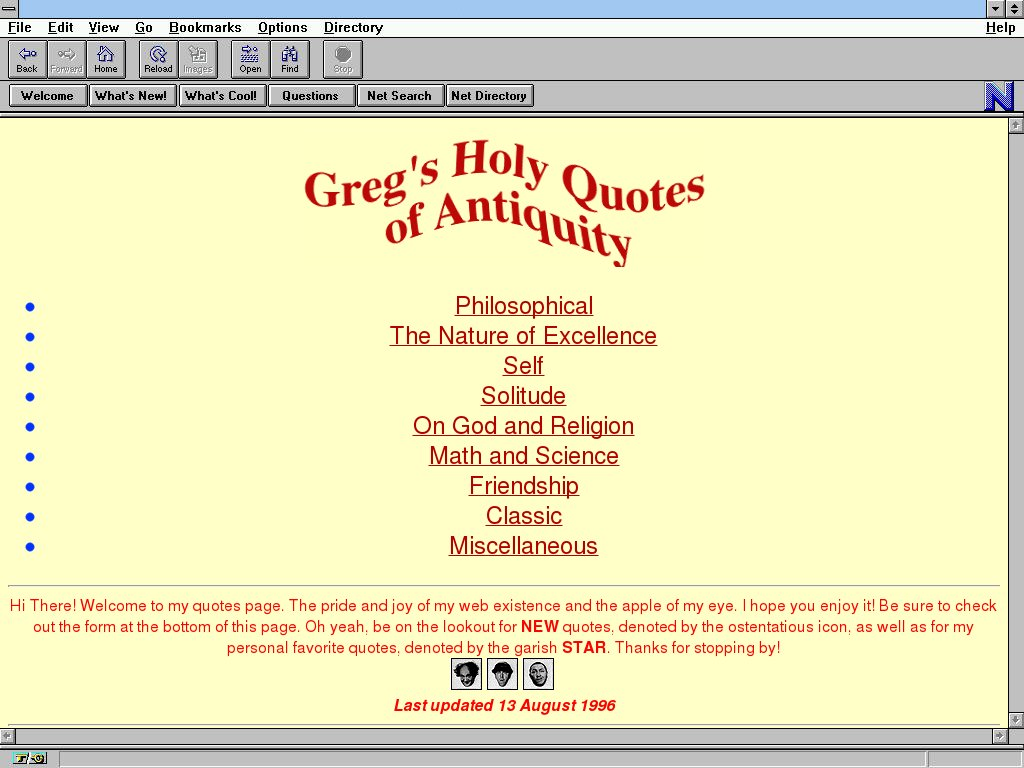Screen dimensions: 1024x768
Task: Visit The Nature of Excellence link
Action: [x=523, y=336]
